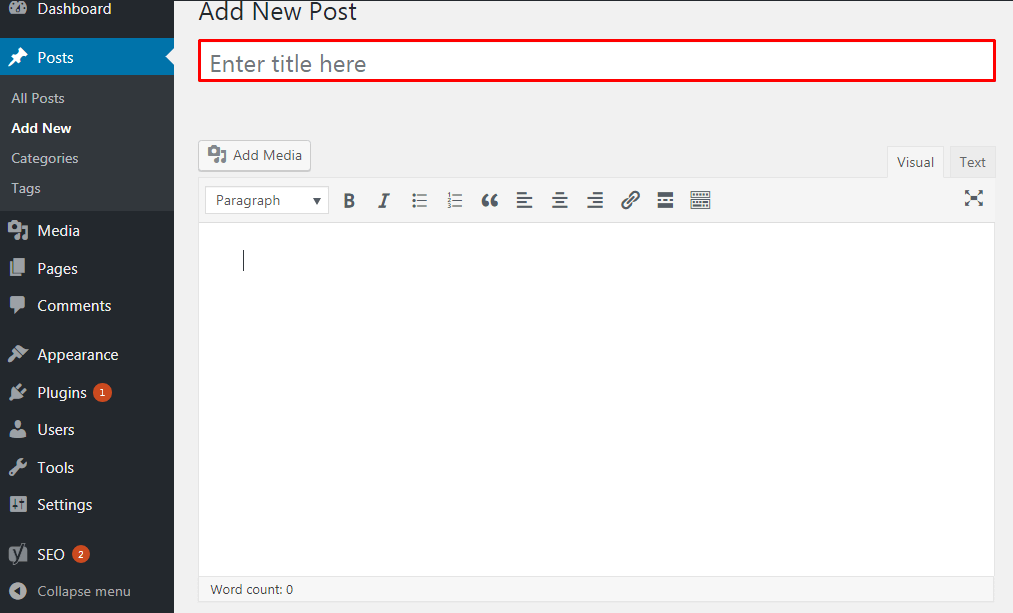
Task: Apply blockquote formatting
Action: click(490, 200)
